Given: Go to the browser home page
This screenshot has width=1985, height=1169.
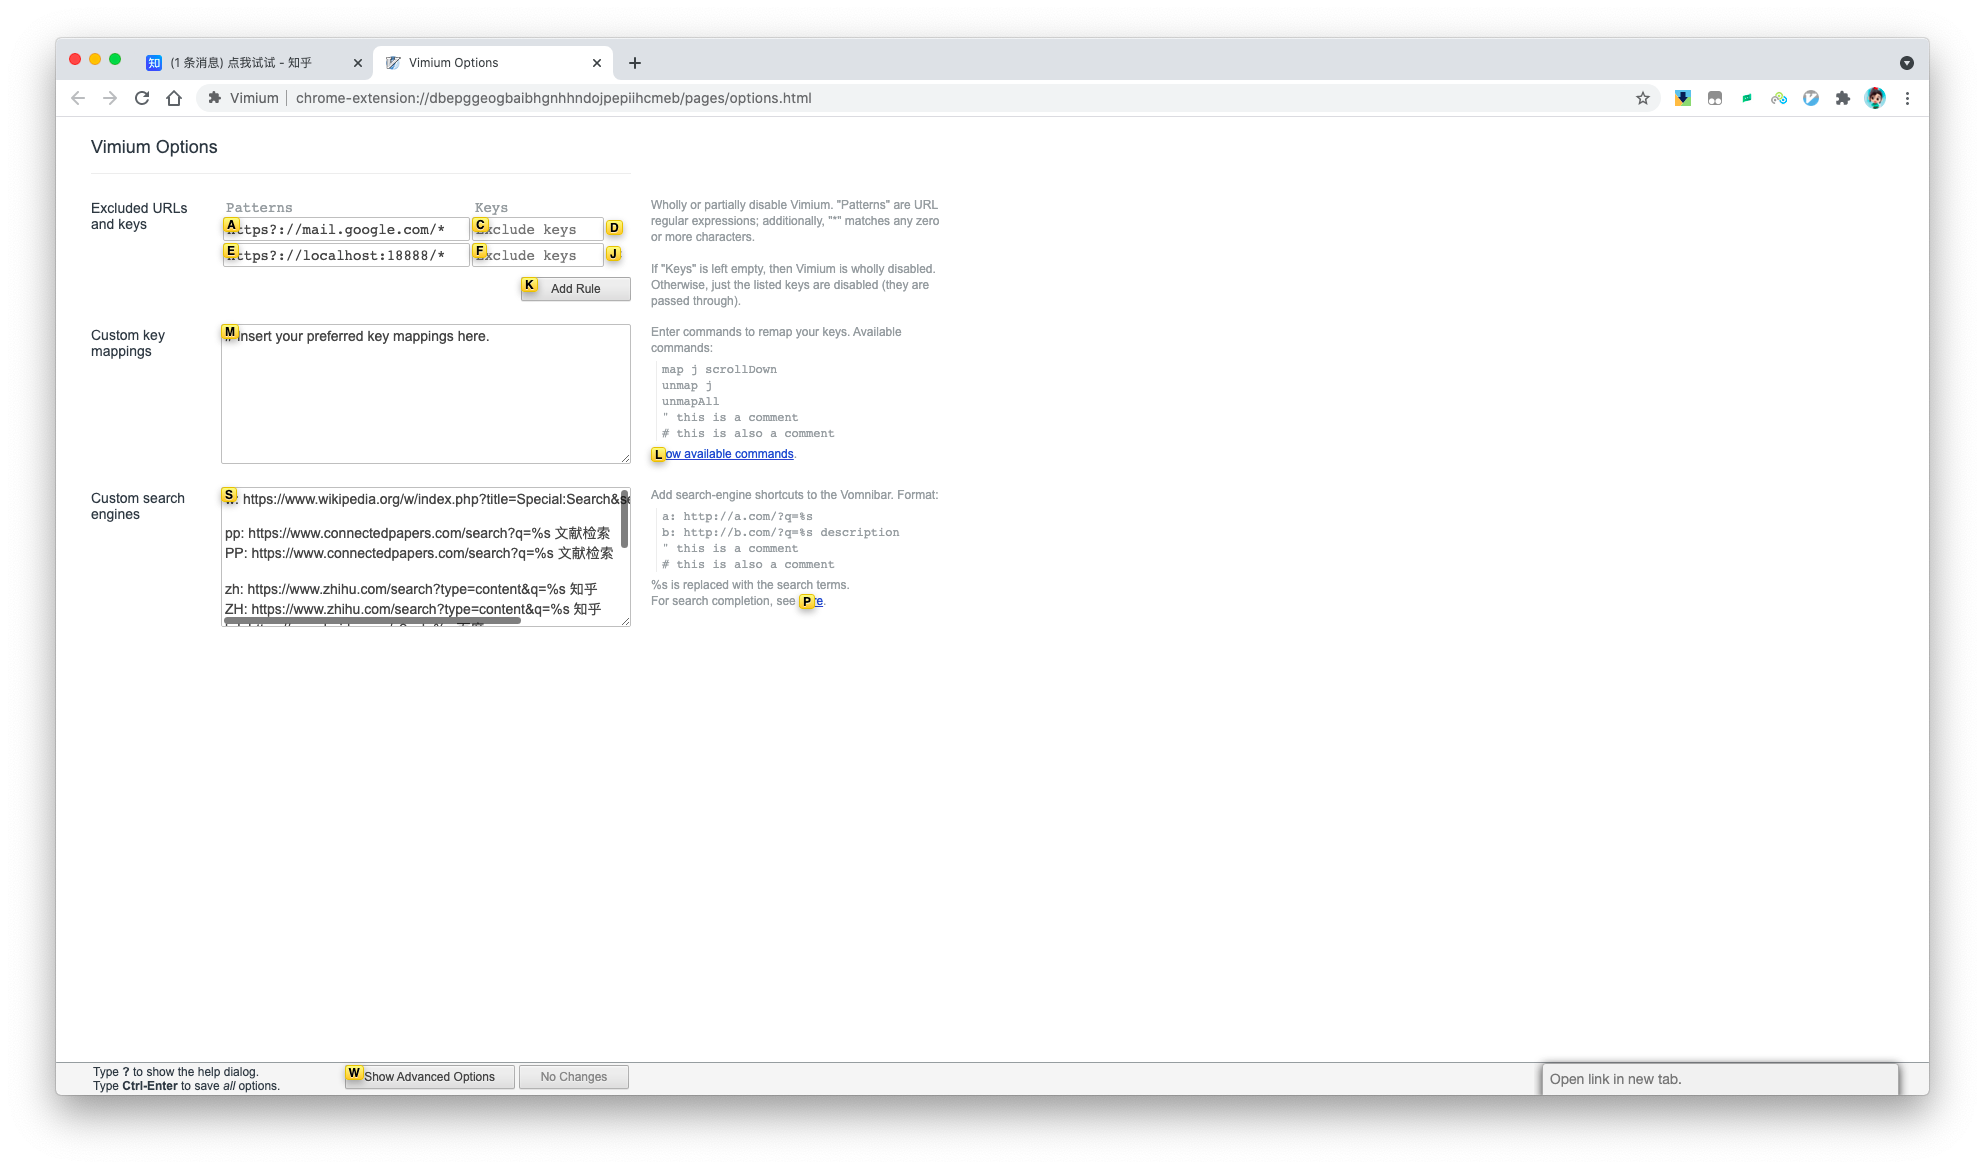Looking at the screenshot, I should pyautogui.click(x=174, y=98).
